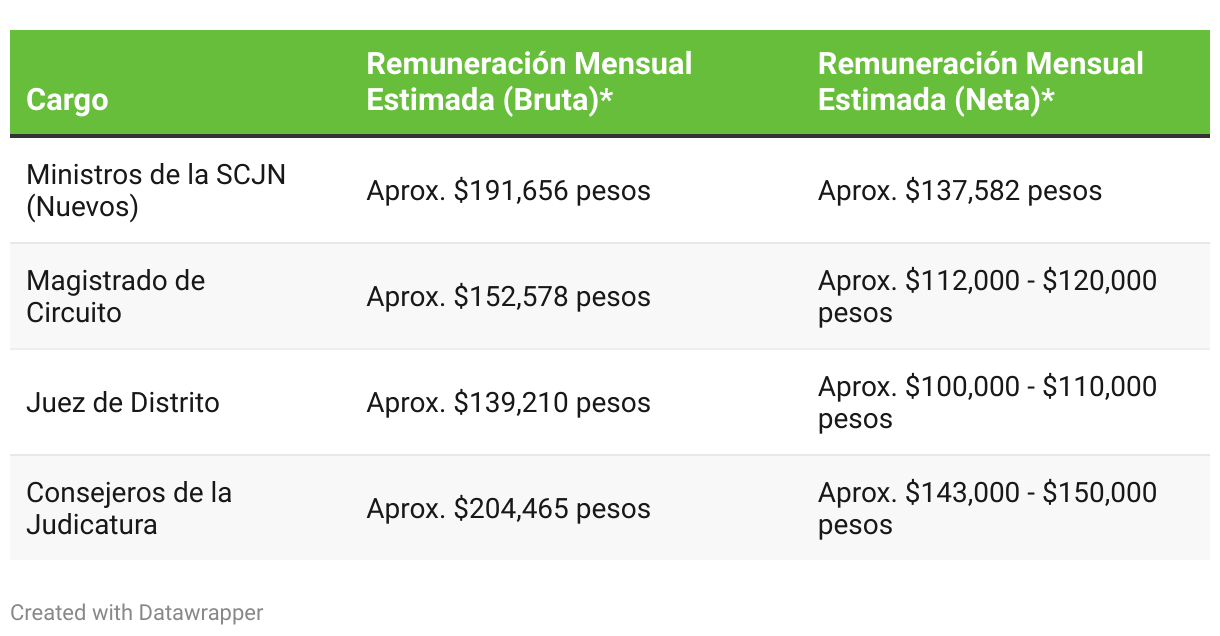Image resolution: width=1220 pixels, height=636 pixels.
Task: Click the asterisk after (Bruta) header
Action: (605, 98)
